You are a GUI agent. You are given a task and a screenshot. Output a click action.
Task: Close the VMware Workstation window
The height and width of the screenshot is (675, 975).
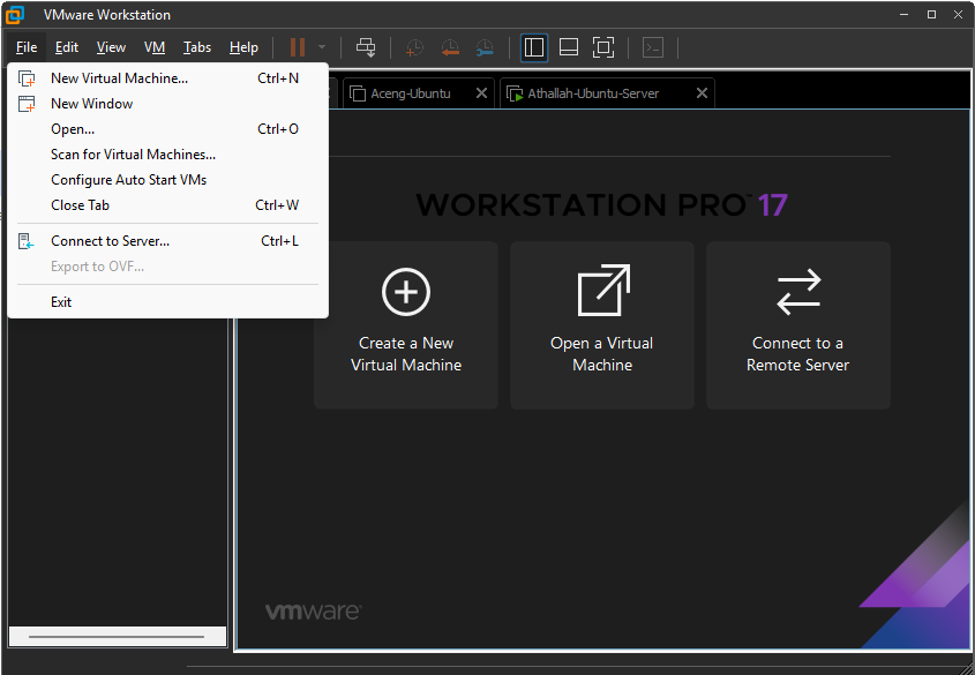(x=958, y=14)
